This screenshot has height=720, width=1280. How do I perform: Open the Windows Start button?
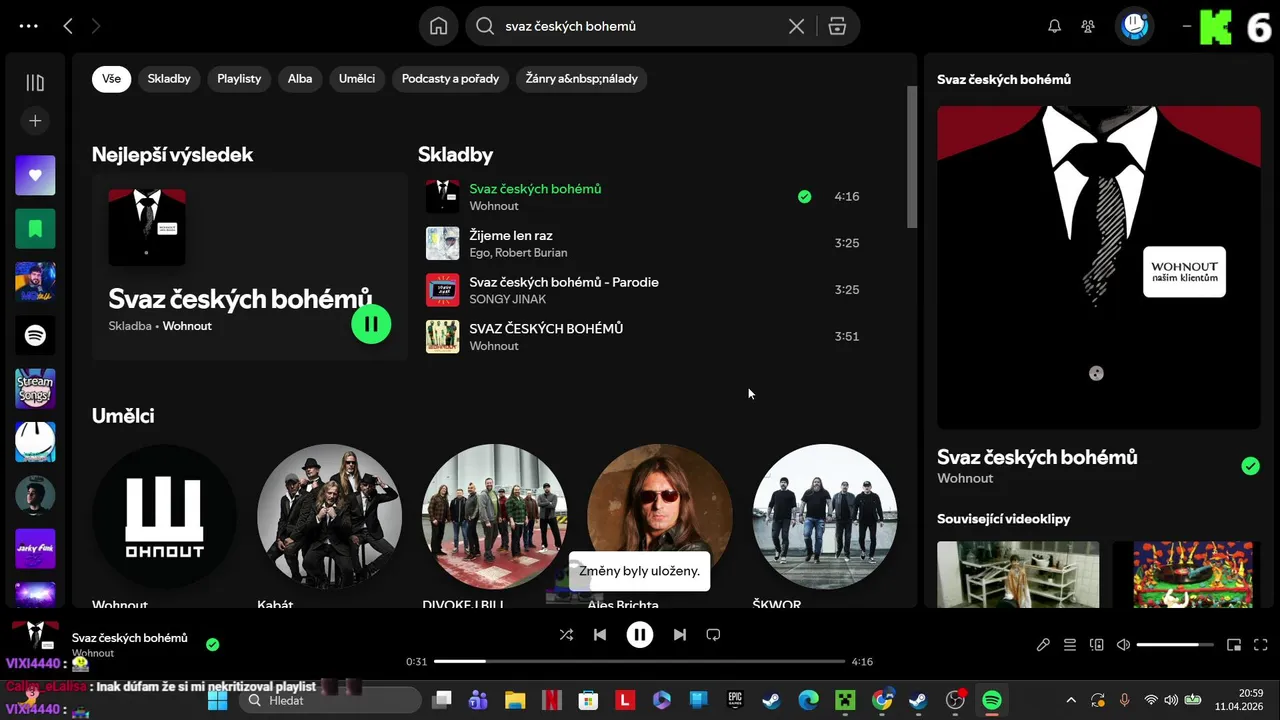click(218, 700)
